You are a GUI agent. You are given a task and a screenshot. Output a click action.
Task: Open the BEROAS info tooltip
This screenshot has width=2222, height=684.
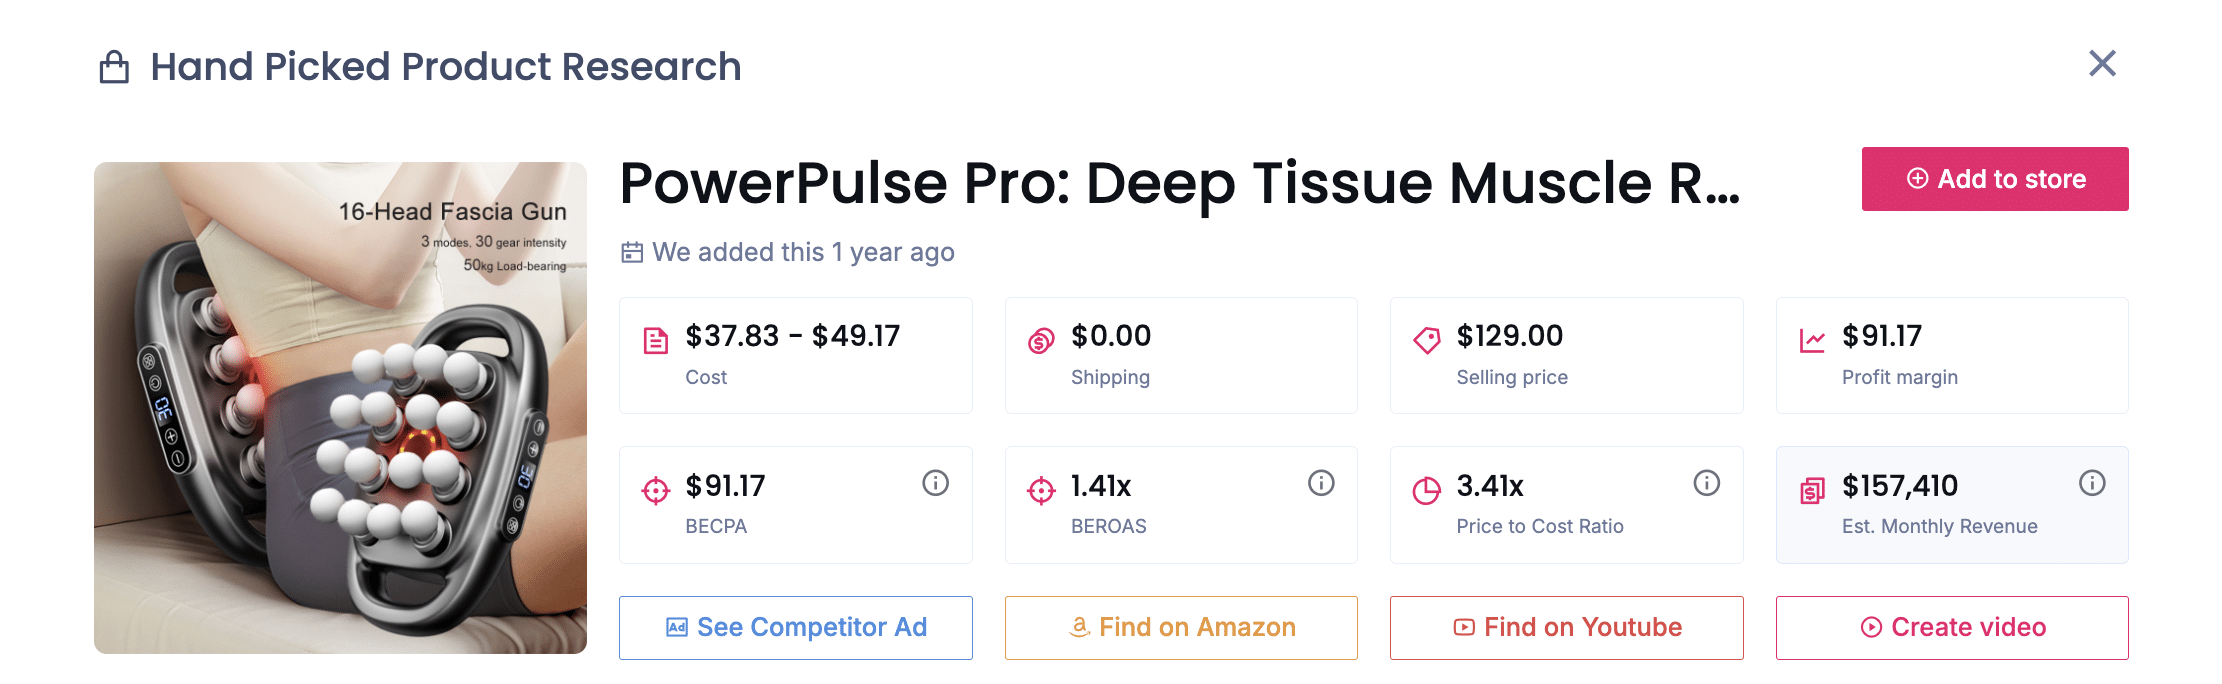click(x=1321, y=483)
